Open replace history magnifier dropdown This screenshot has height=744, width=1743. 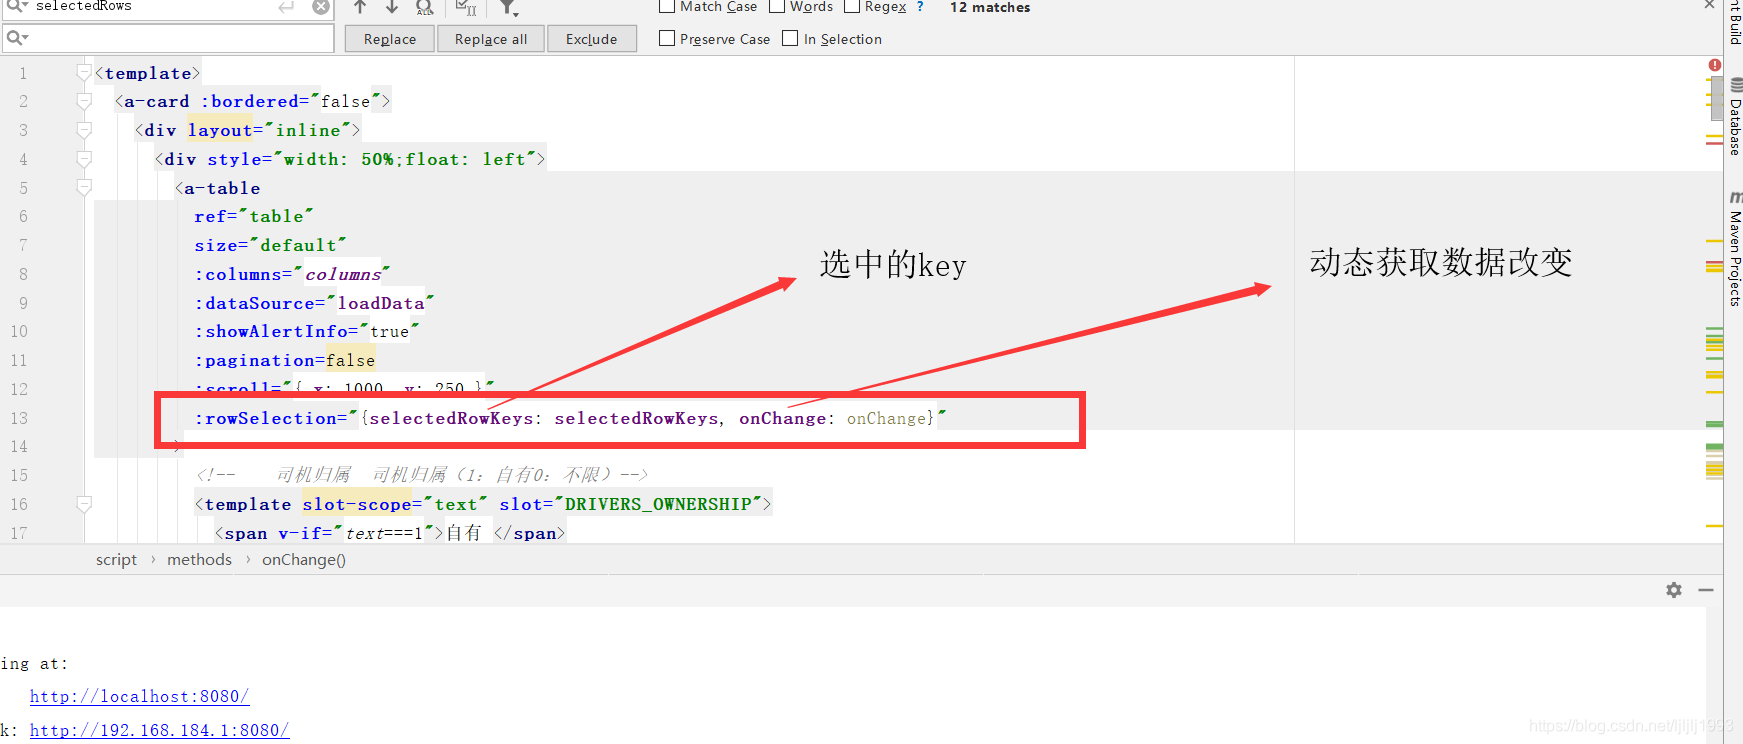(x=17, y=38)
